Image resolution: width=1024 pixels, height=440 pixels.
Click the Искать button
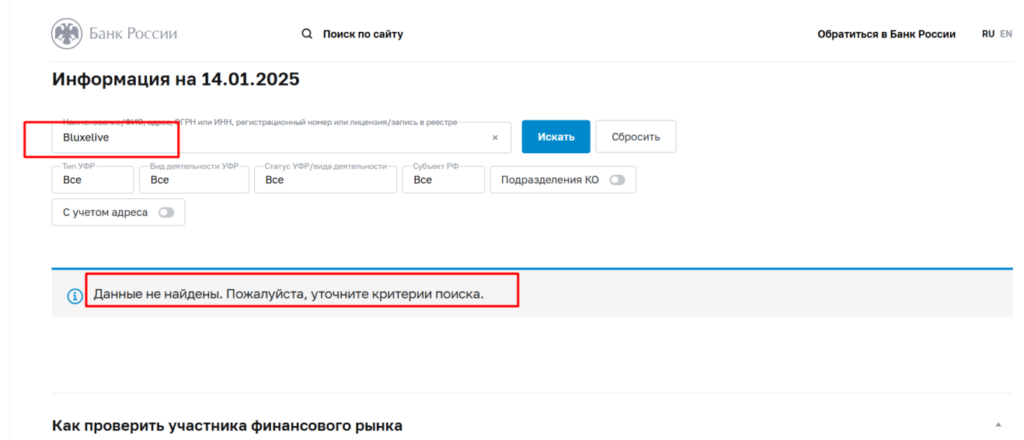[x=556, y=137]
